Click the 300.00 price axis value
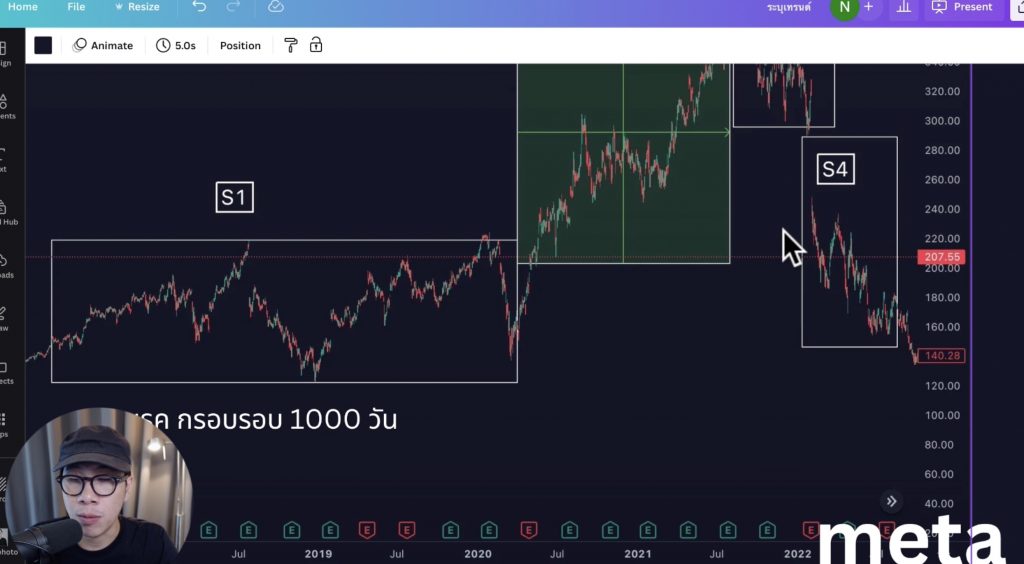Image resolution: width=1024 pixels, height=564 pixels. 942,121
